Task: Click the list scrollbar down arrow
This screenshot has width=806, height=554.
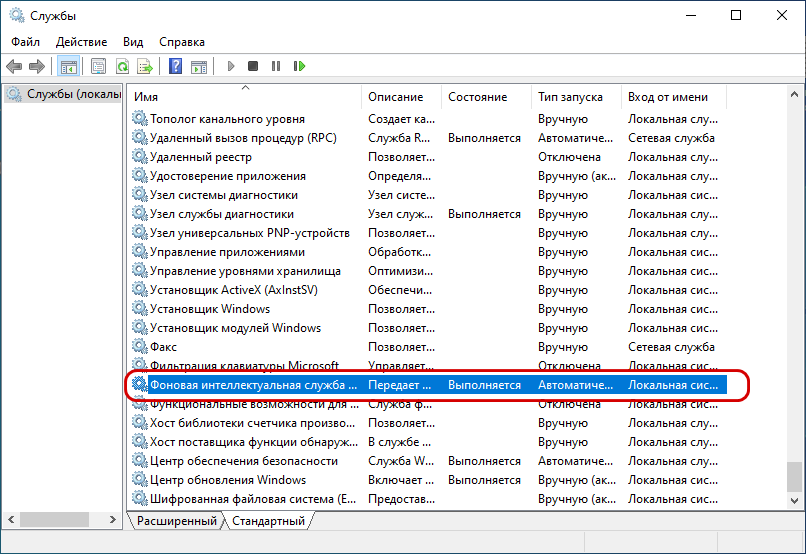Action: point(794,501)
